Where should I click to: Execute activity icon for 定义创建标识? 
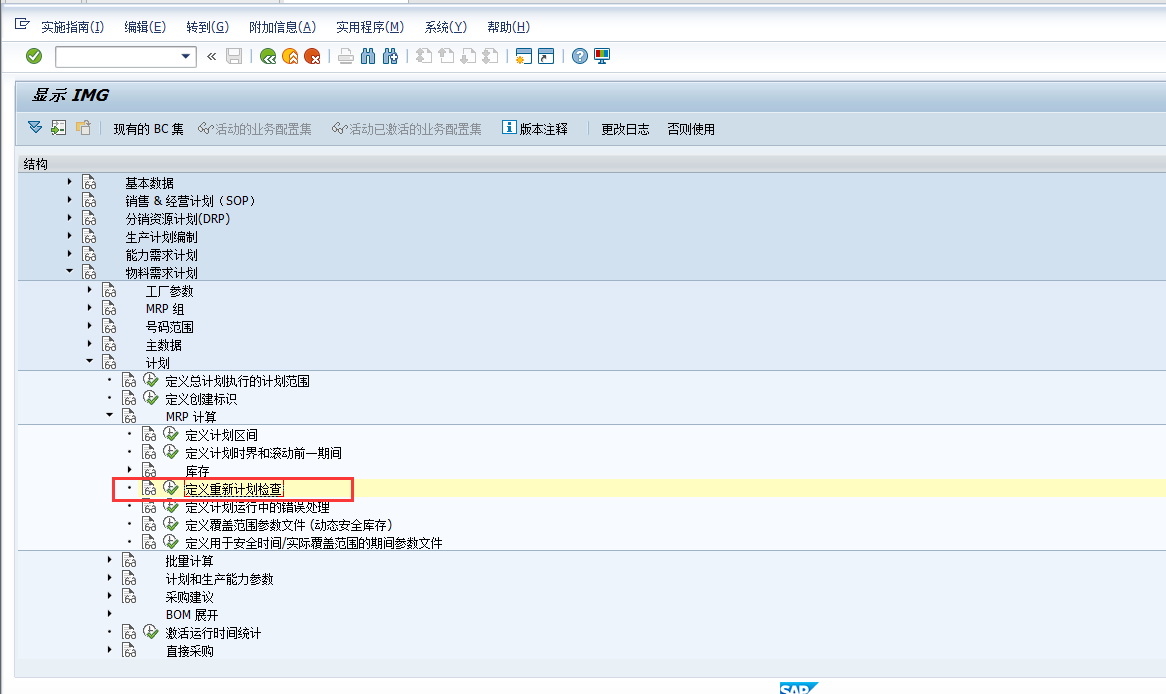(x=151, y=398)
